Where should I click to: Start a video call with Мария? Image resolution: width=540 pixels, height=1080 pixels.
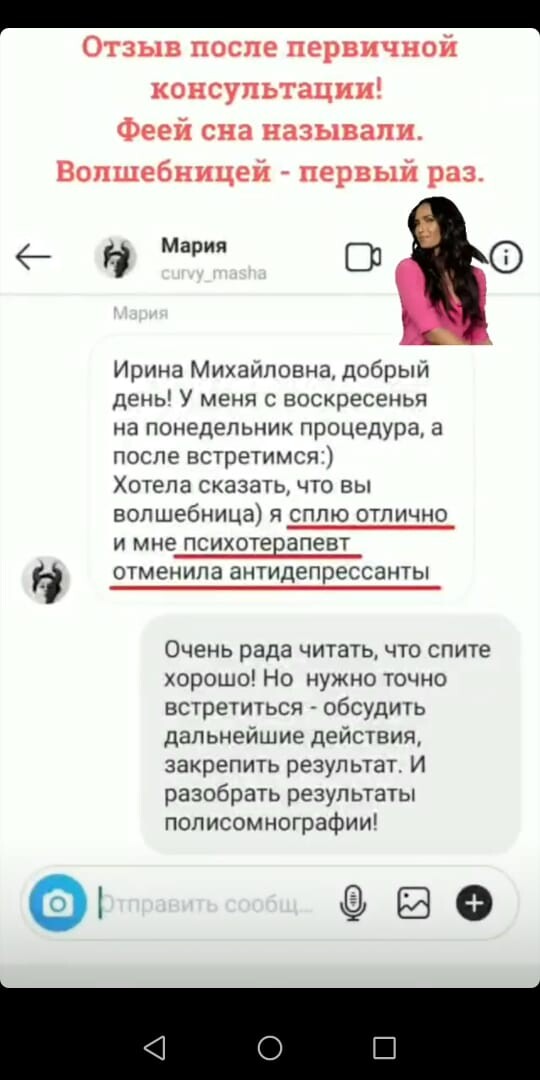click(363, 258)
